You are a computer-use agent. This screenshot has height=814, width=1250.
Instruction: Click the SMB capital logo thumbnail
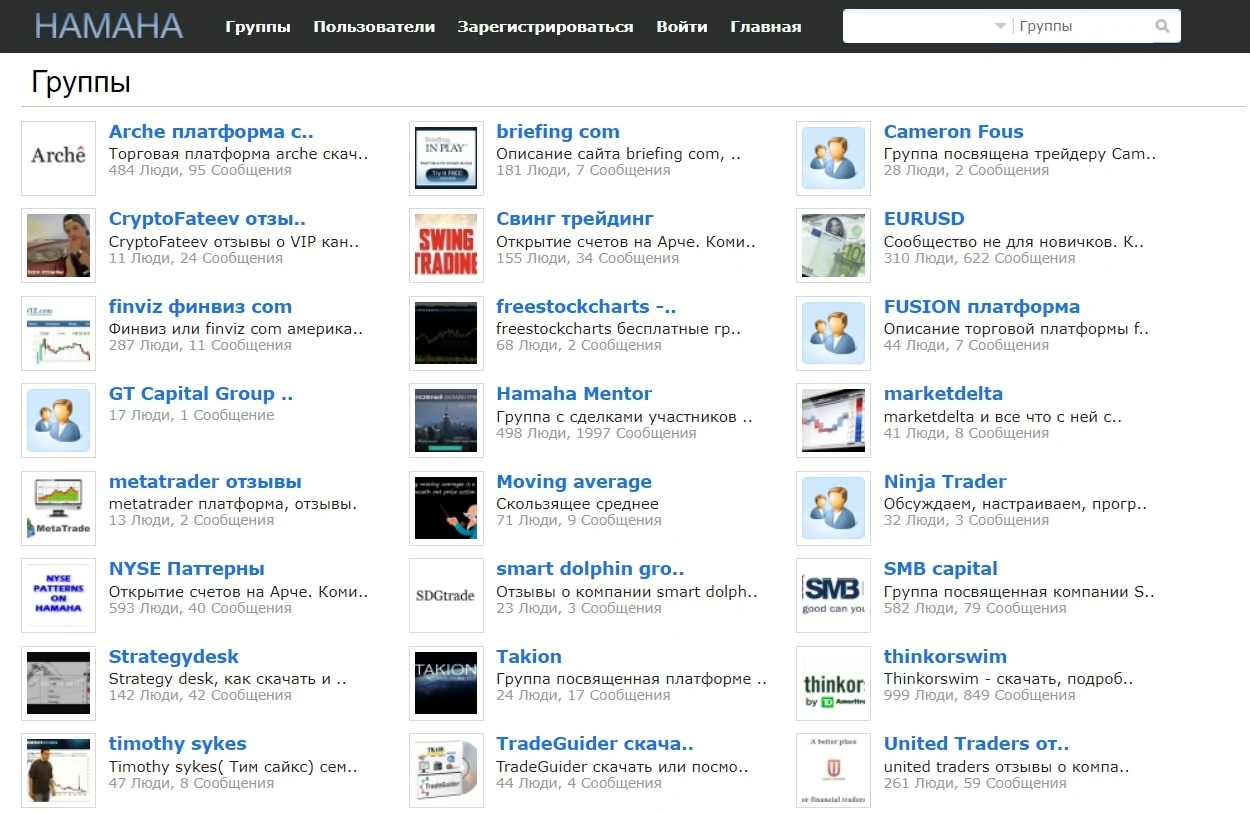click(x=833, y=595)
